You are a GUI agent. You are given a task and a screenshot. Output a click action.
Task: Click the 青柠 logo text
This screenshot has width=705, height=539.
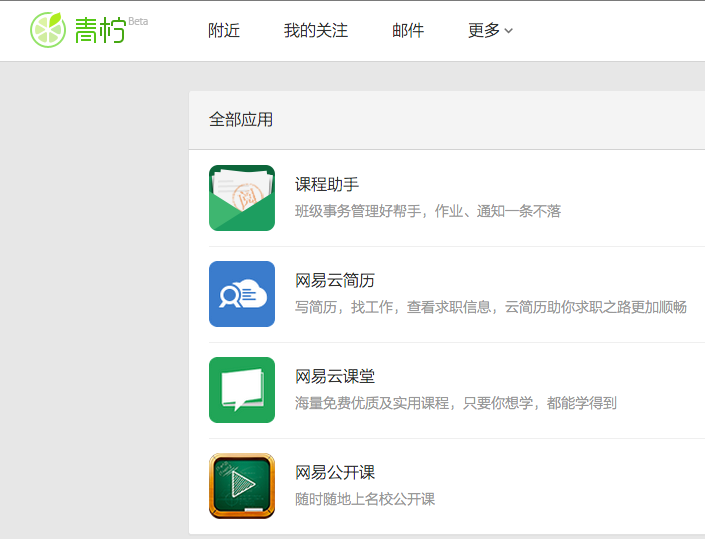click(100, 32)
